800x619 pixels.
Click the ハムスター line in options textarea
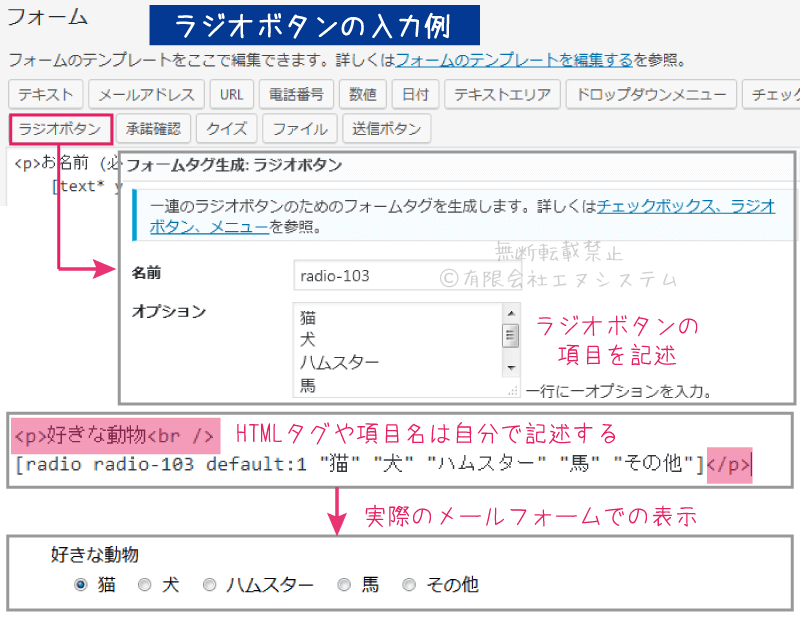click(x=339, y=362)
